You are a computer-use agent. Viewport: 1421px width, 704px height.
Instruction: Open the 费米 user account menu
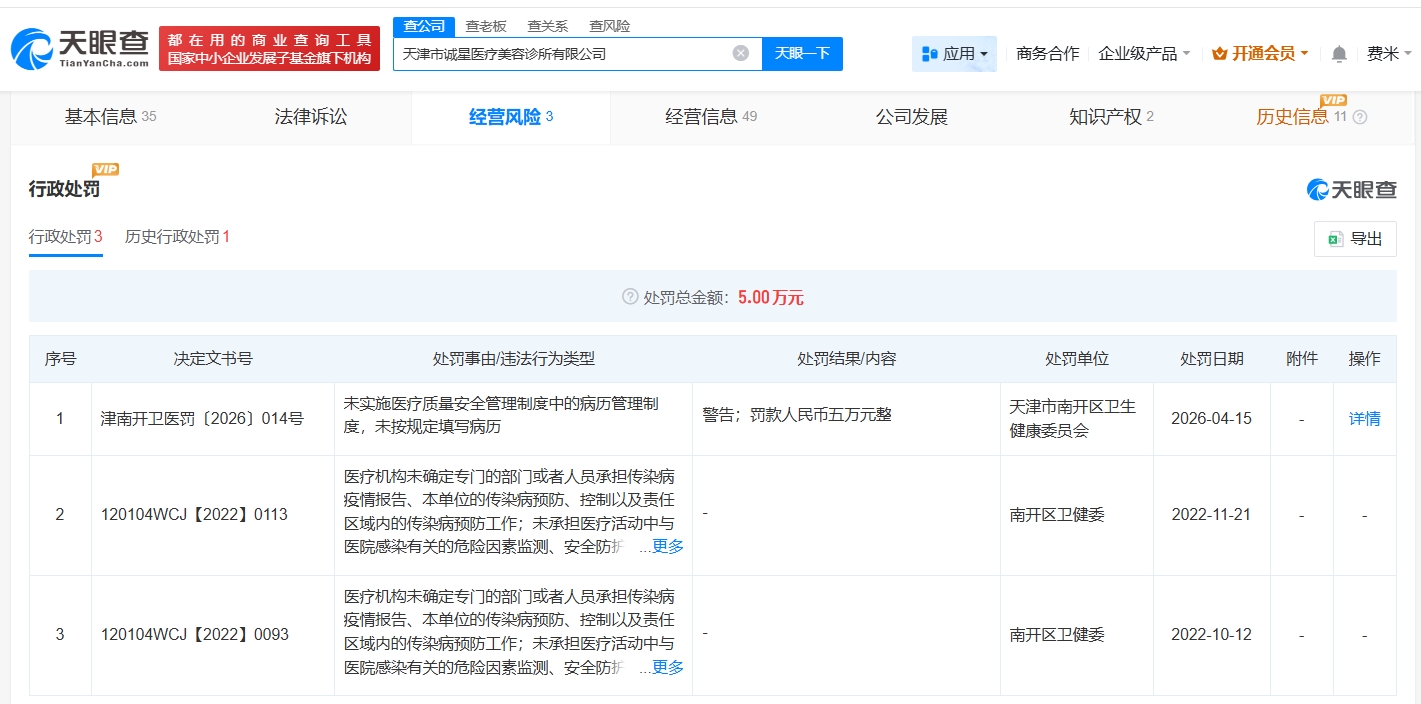tap(1389, 54)
